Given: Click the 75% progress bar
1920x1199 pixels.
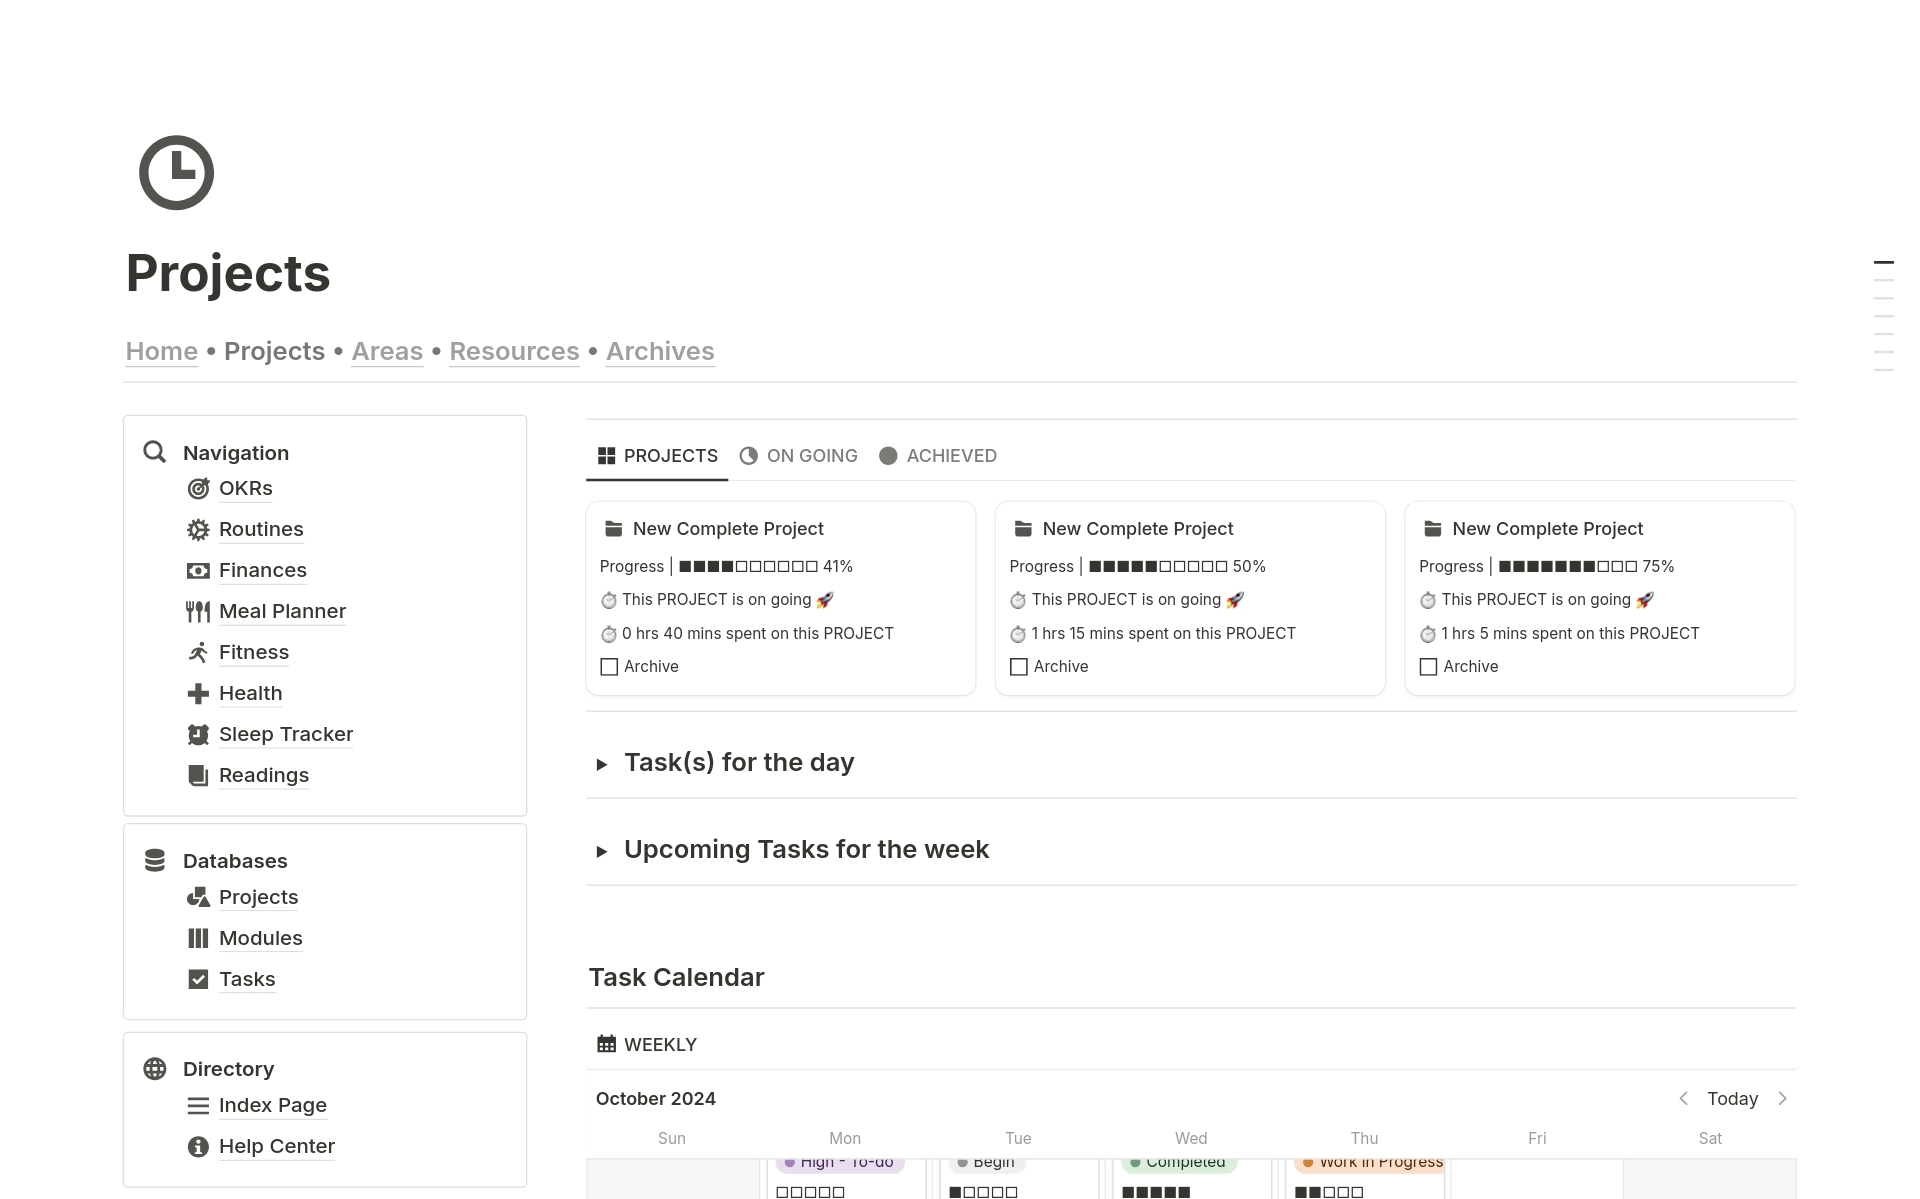Looking at the screenshot, I should tap(1568, 566).
